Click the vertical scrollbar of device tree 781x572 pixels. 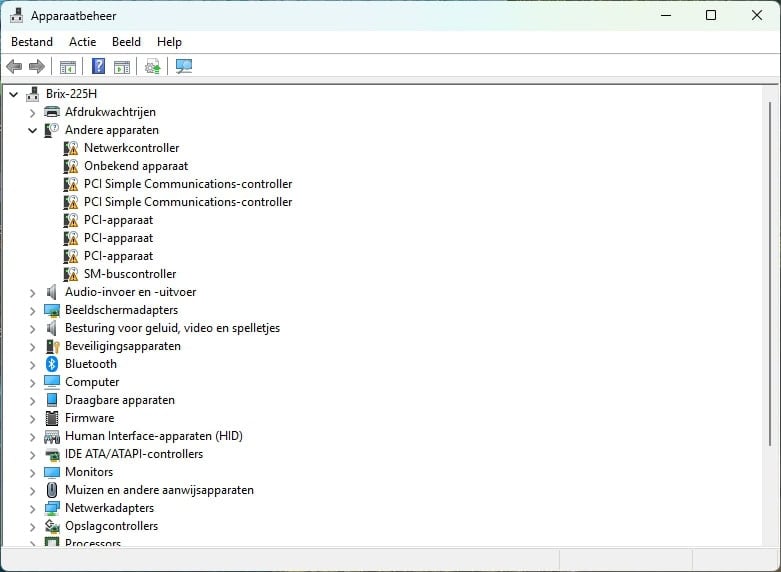(769, 270)
